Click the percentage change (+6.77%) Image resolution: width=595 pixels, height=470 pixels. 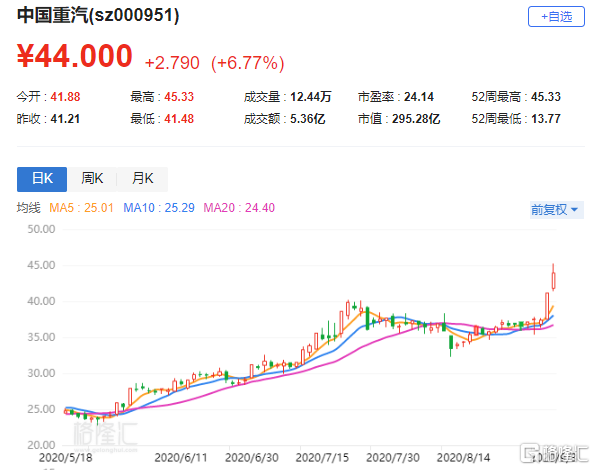(x=247, y=63)
